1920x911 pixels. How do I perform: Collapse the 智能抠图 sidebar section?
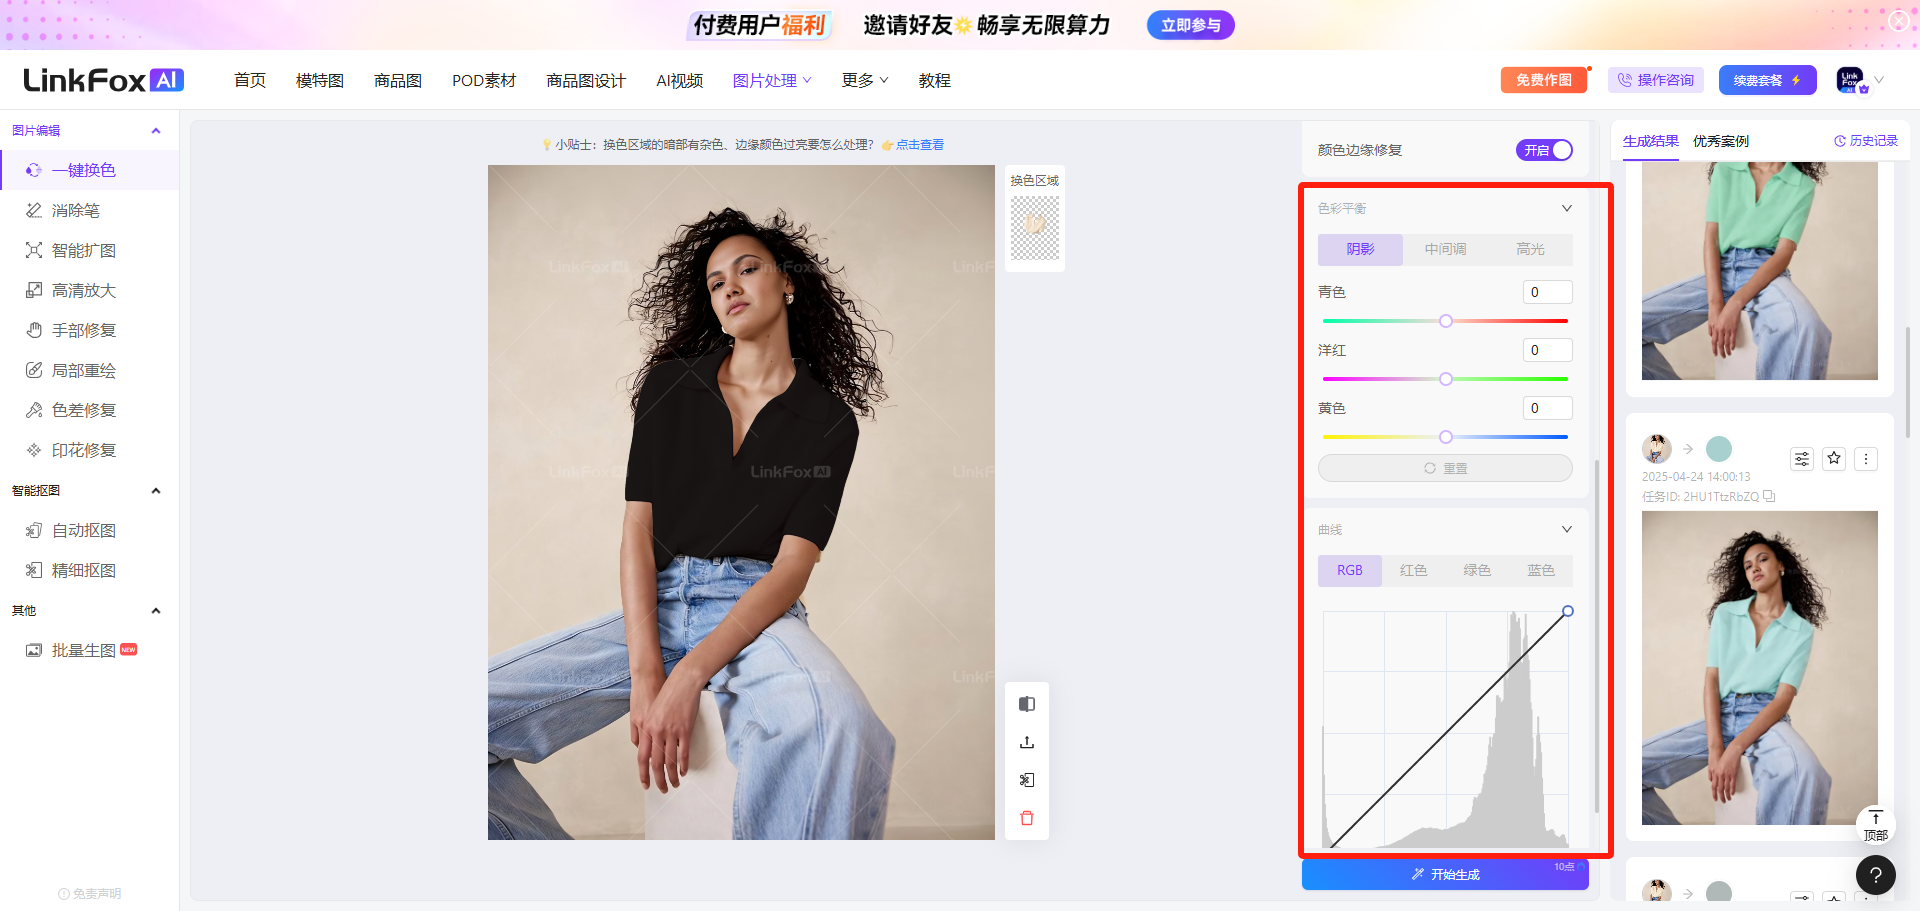coord(156,491)
